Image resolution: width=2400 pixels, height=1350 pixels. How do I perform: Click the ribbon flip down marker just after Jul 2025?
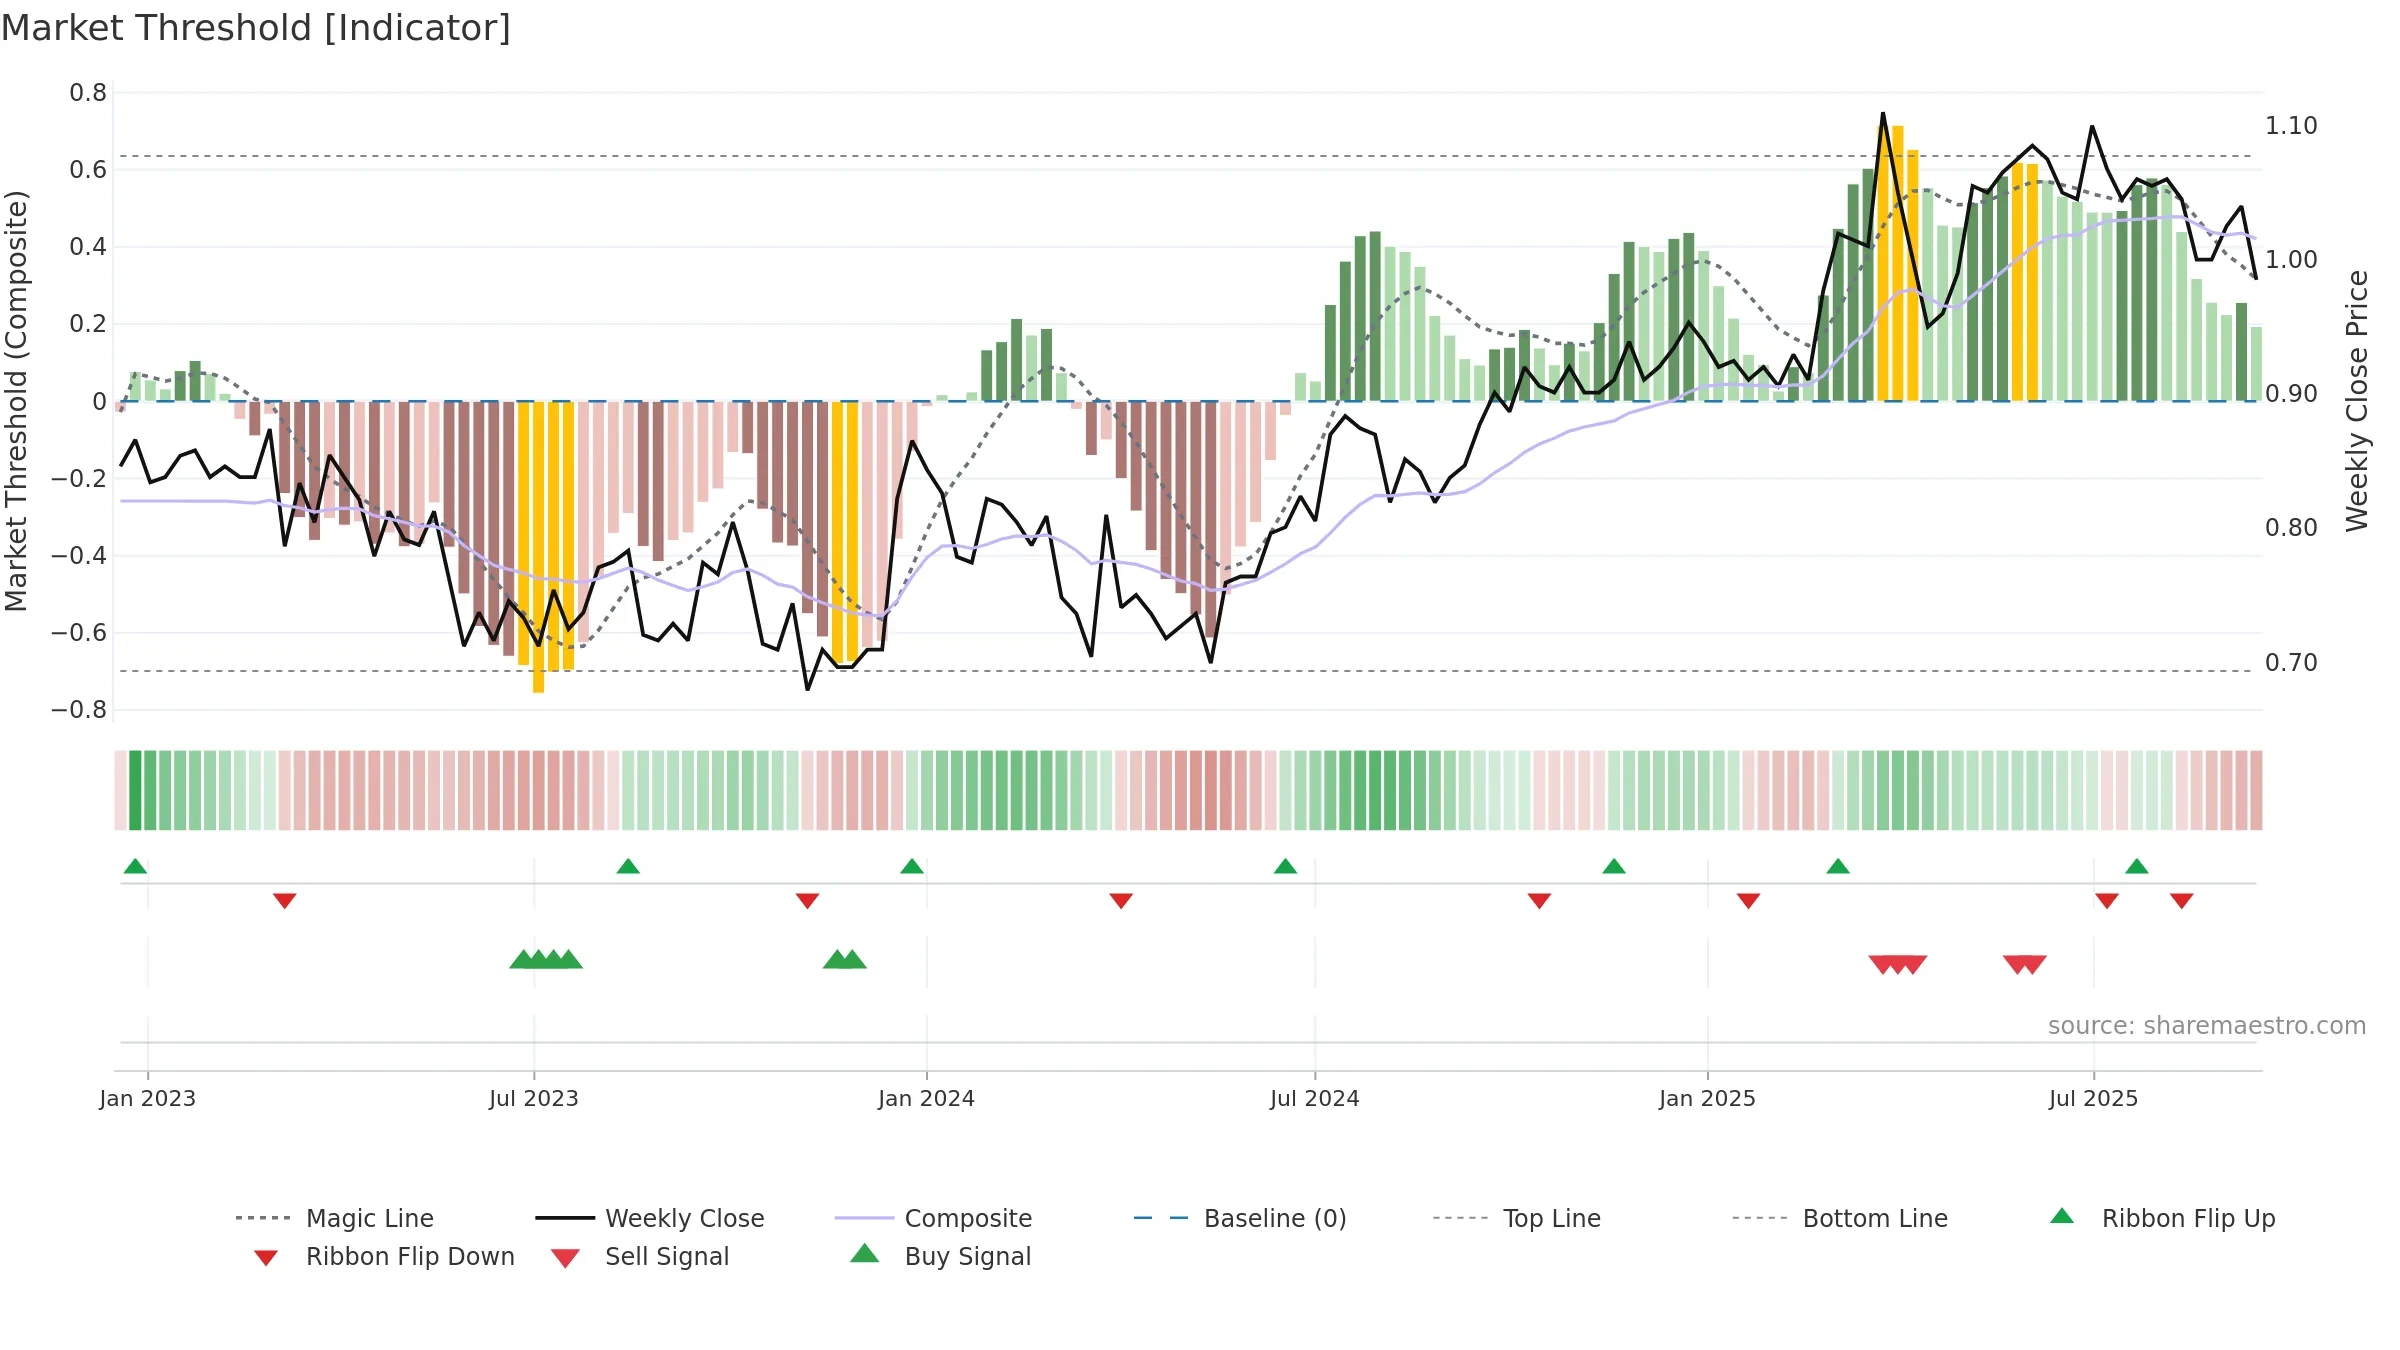coord(2107,901)
